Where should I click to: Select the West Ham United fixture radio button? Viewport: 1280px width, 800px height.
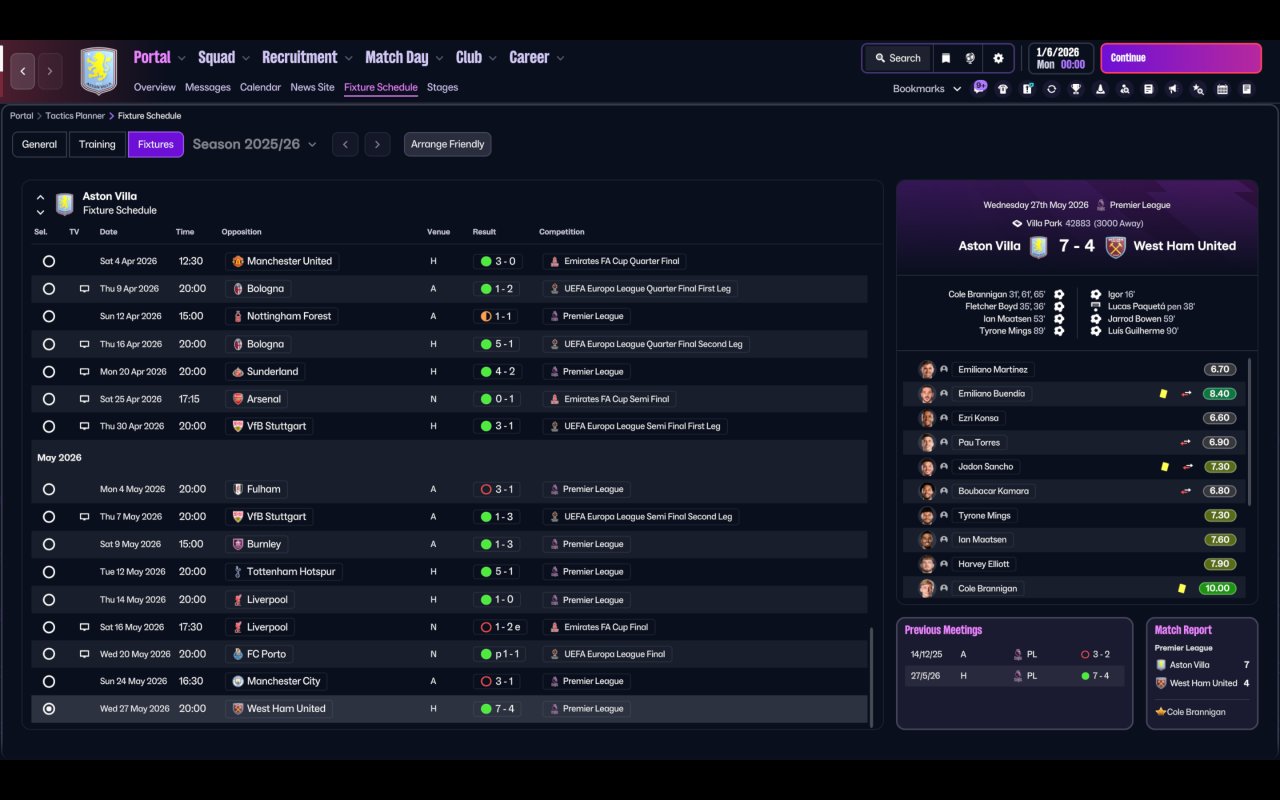coord(49,708)
